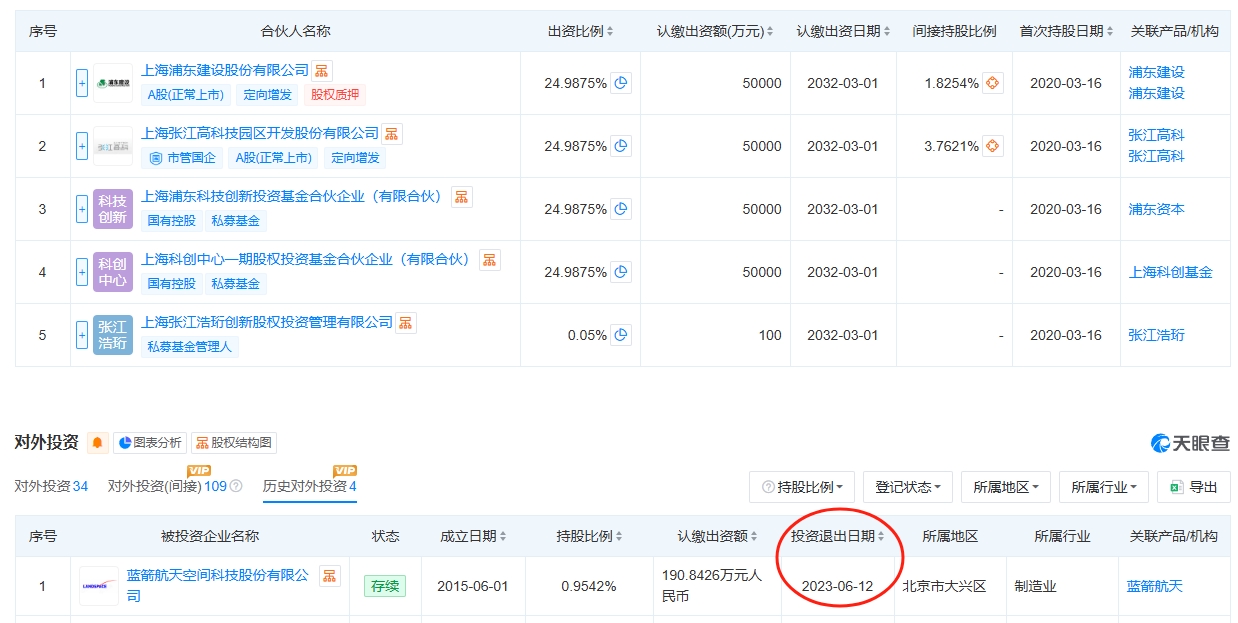This screenshot has height=623, width=1238.
Task: Open equity structure icon beside 上海浦东建设股份有限公司
Action: click(322, 71)
